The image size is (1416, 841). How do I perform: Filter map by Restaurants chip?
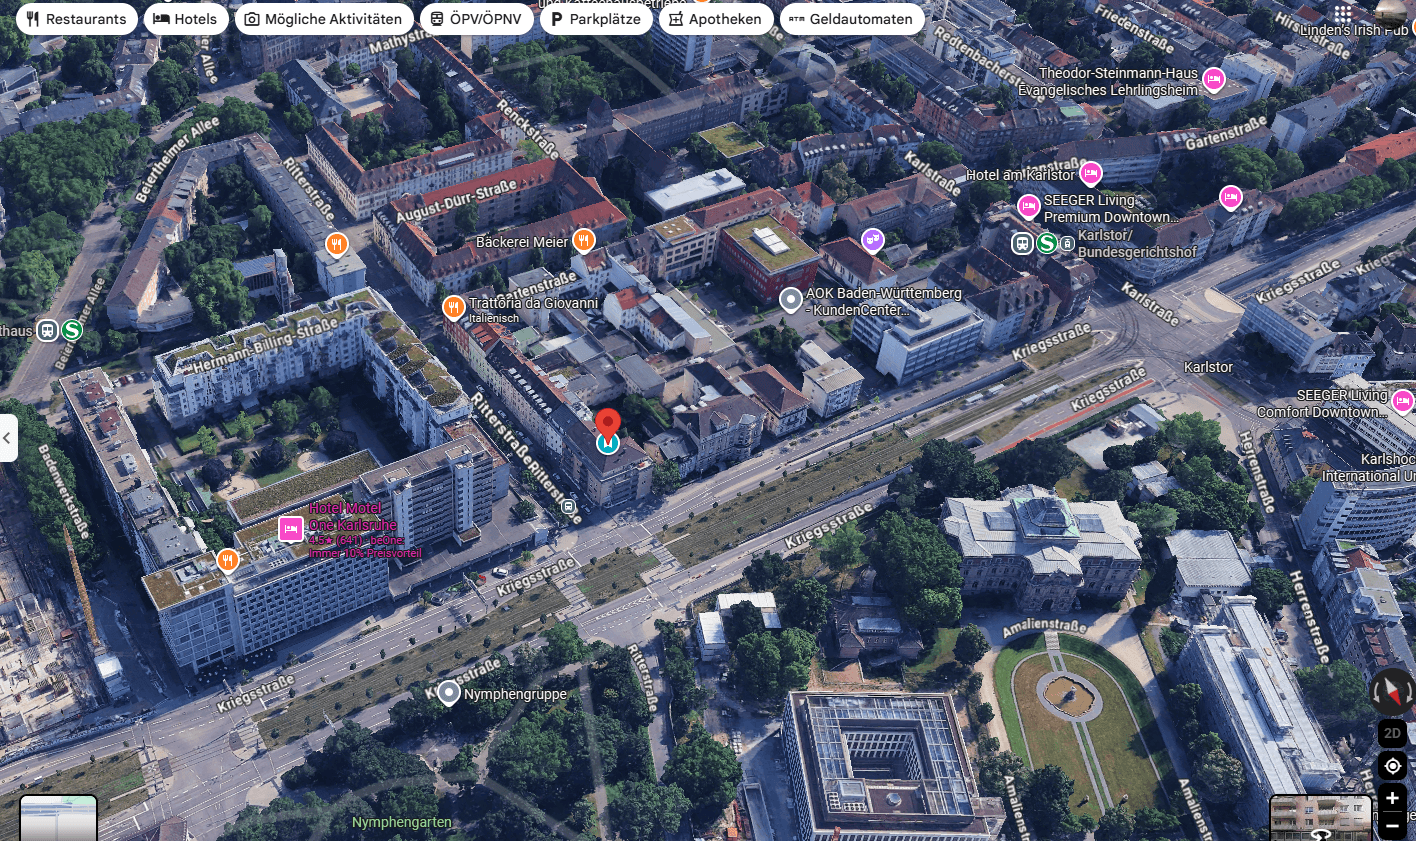coord(77,19)
